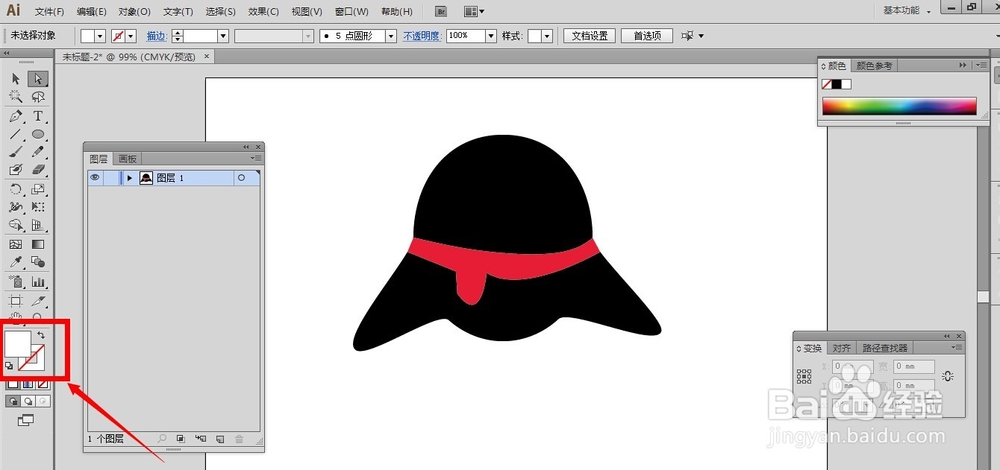Select the Free Transform tool
This screenshot has height=470, width=1000.
point(38,207)
